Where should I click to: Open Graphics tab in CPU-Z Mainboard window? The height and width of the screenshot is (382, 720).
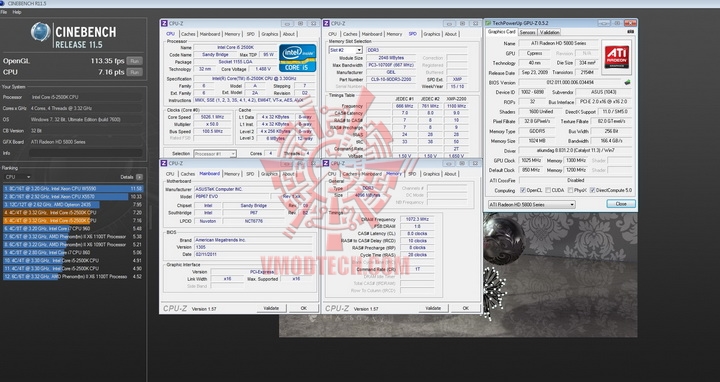click(x=269, y=174)
